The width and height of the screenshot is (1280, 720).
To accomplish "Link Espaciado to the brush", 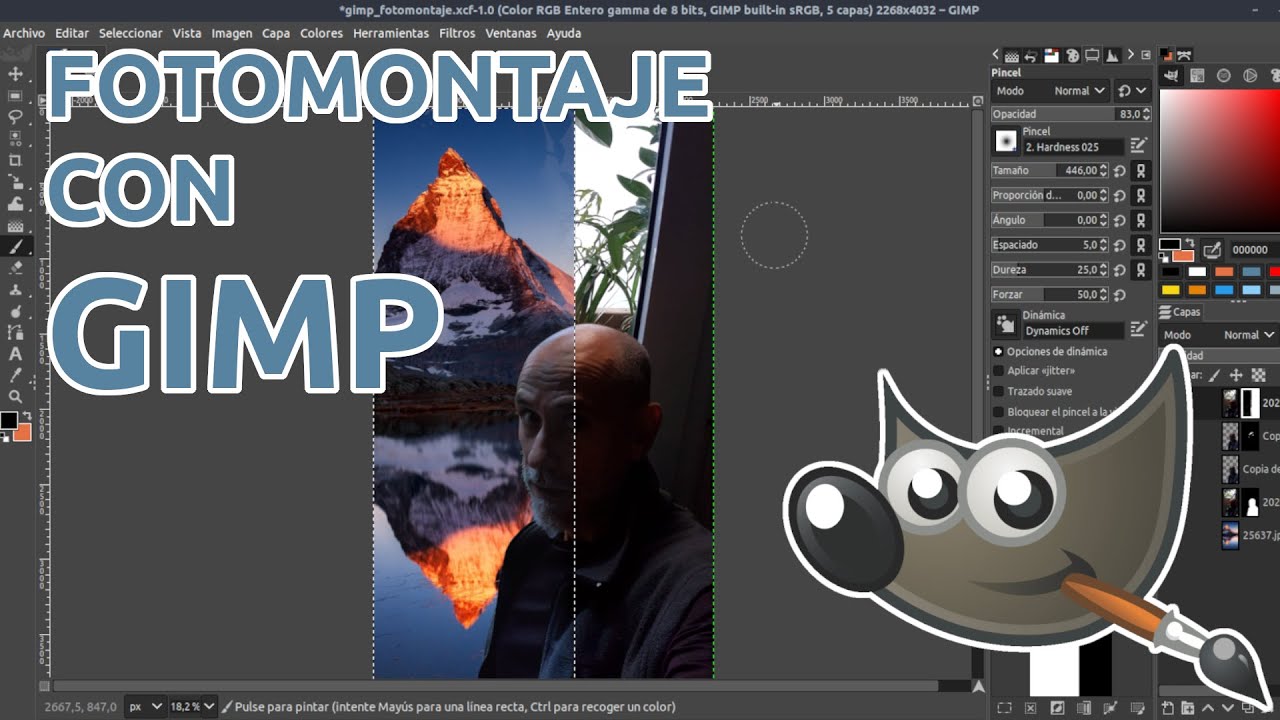I will point(1140,245).
